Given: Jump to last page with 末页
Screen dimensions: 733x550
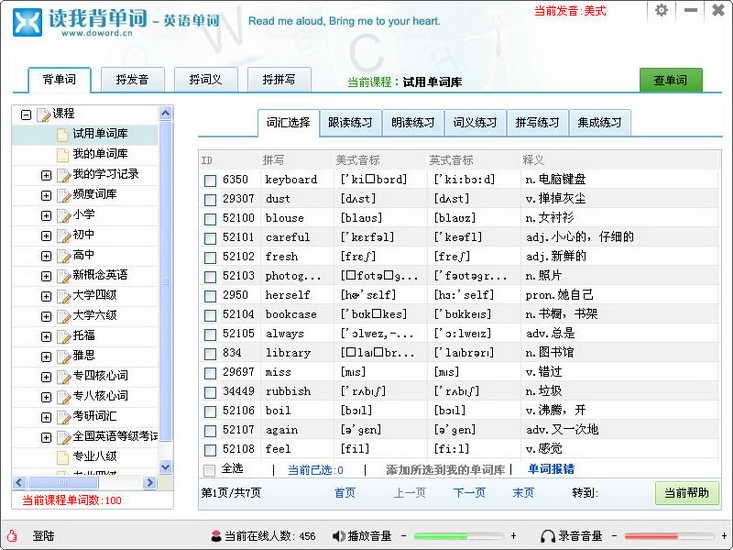Looking at the screenshot, I should [x=523, y=493].
